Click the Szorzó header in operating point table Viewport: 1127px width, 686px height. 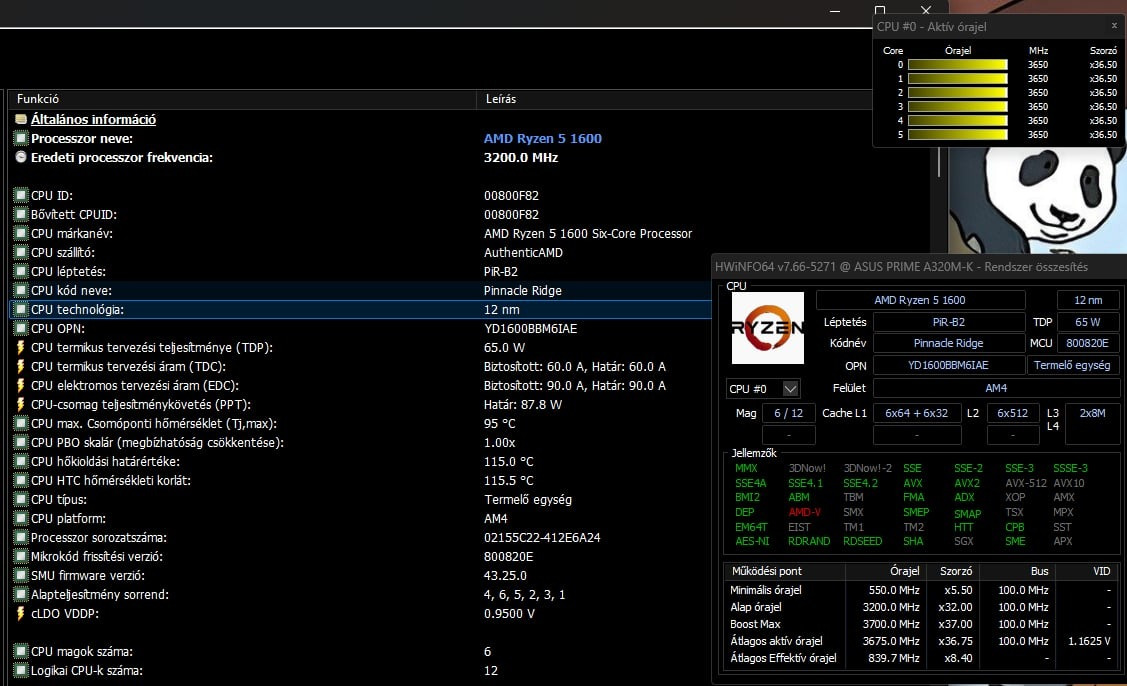click(952, 571)
